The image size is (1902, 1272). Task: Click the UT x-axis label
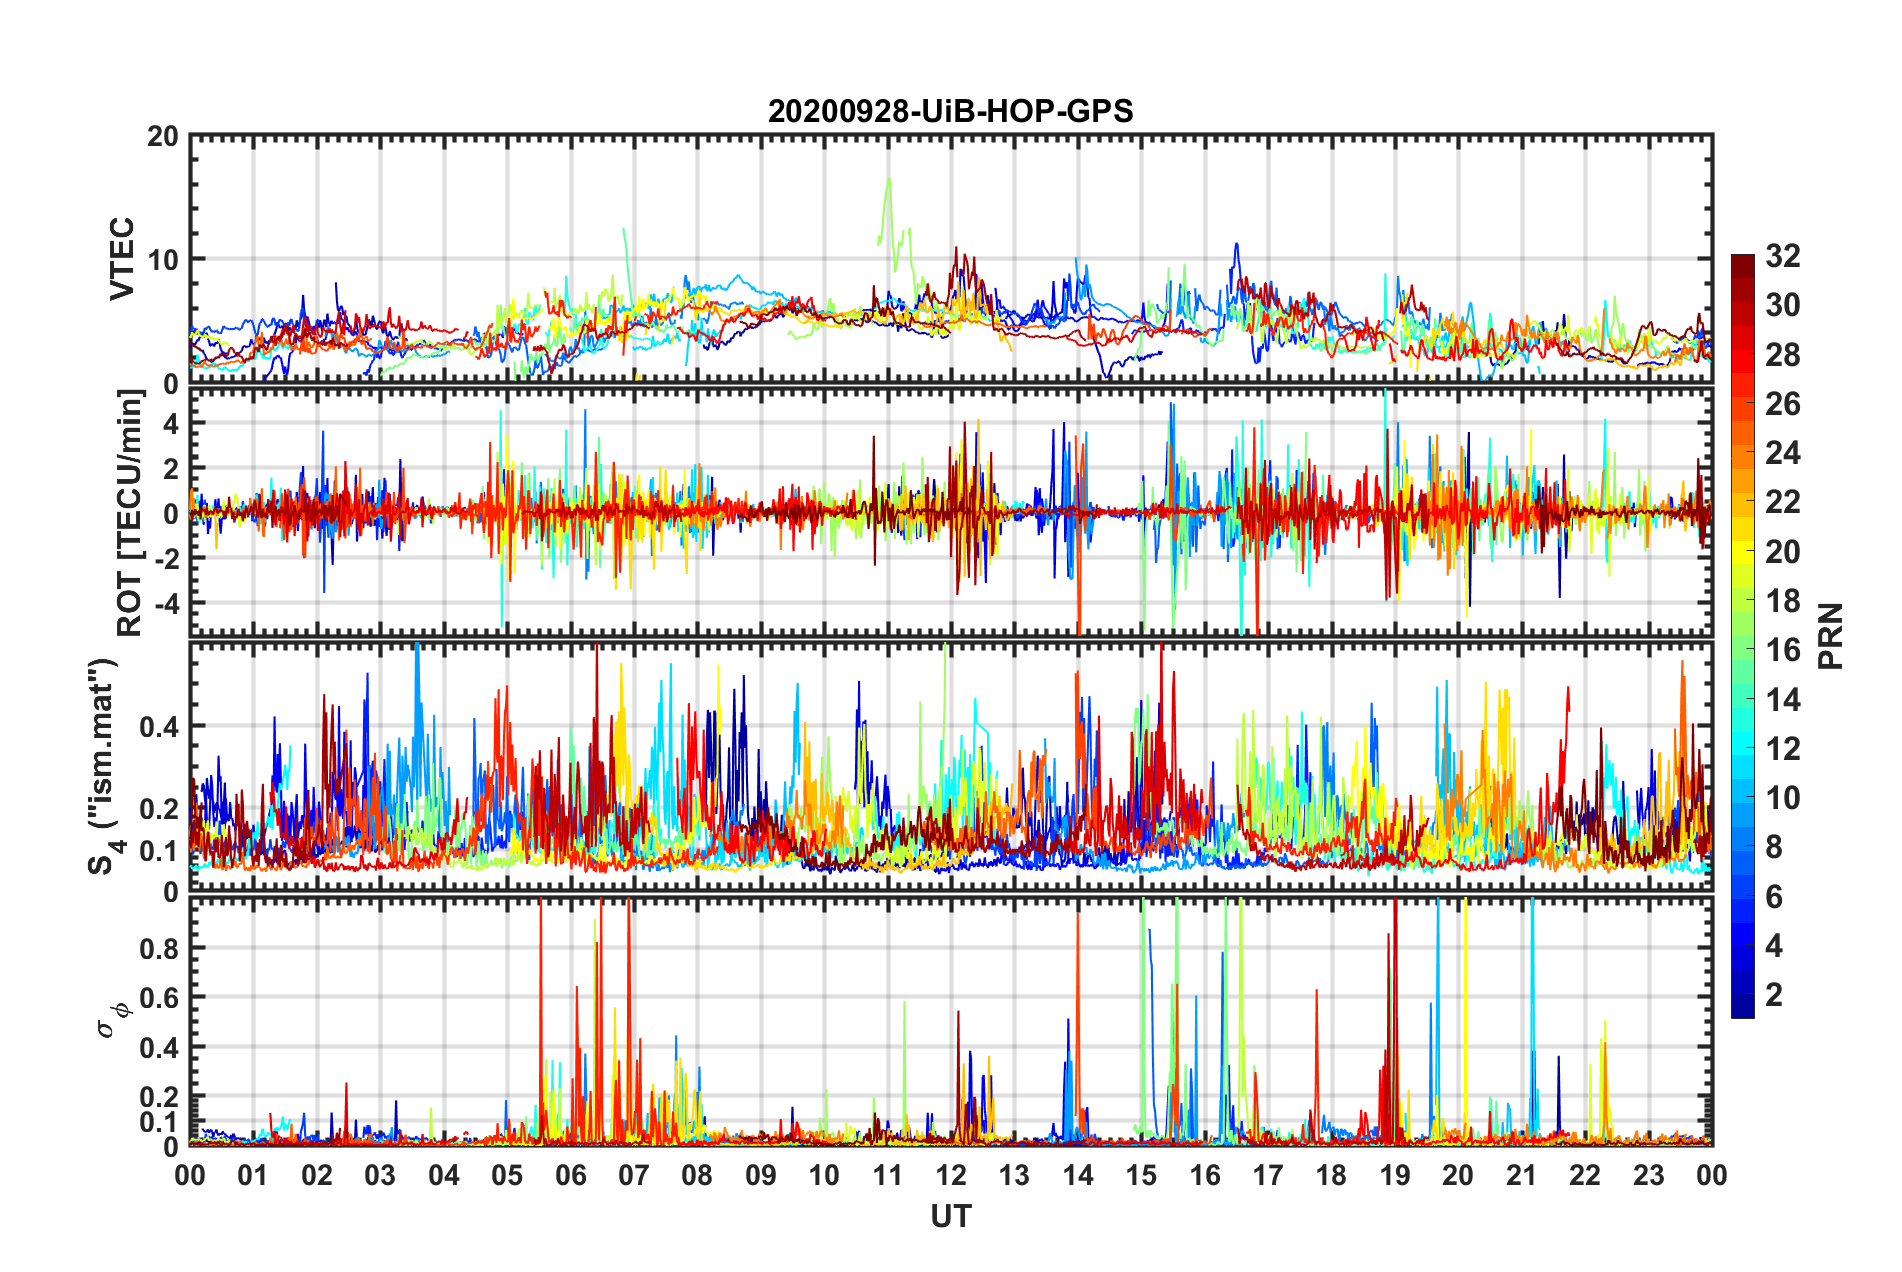pos(950,1216)
